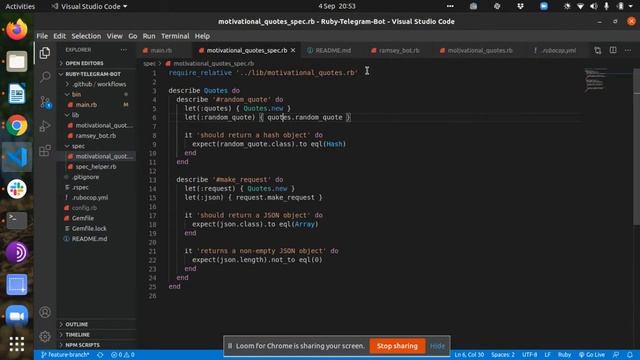Expand the NPM Scripts section
The image size is (640, 360).
pyautogui.click(x=82, y=345)
